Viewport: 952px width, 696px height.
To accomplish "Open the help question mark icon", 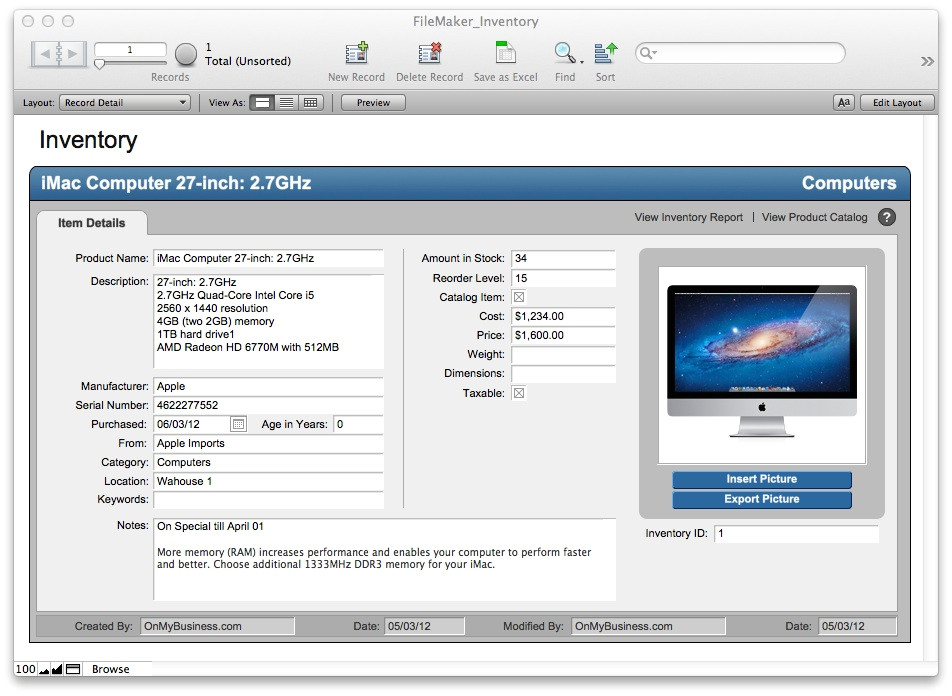I will coord(887,217).
